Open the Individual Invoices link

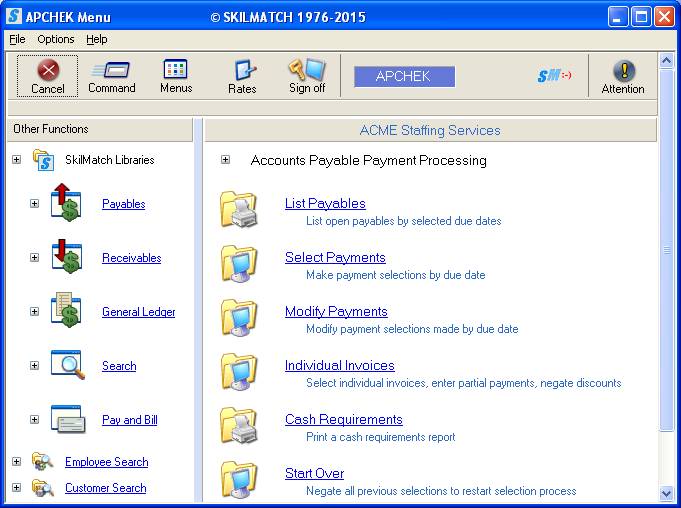click(340, 365)
